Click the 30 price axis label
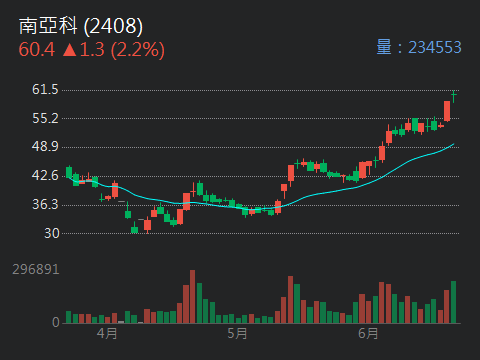 pyautogui.click(x=52, y=233)
